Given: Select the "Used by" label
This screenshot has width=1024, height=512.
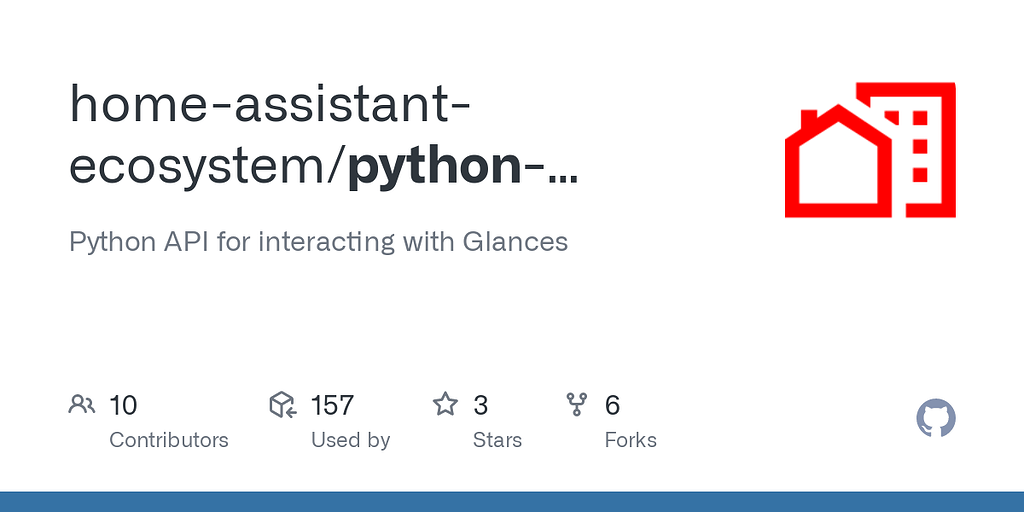Looking at the screenshot, I should [x=350, y=440].
